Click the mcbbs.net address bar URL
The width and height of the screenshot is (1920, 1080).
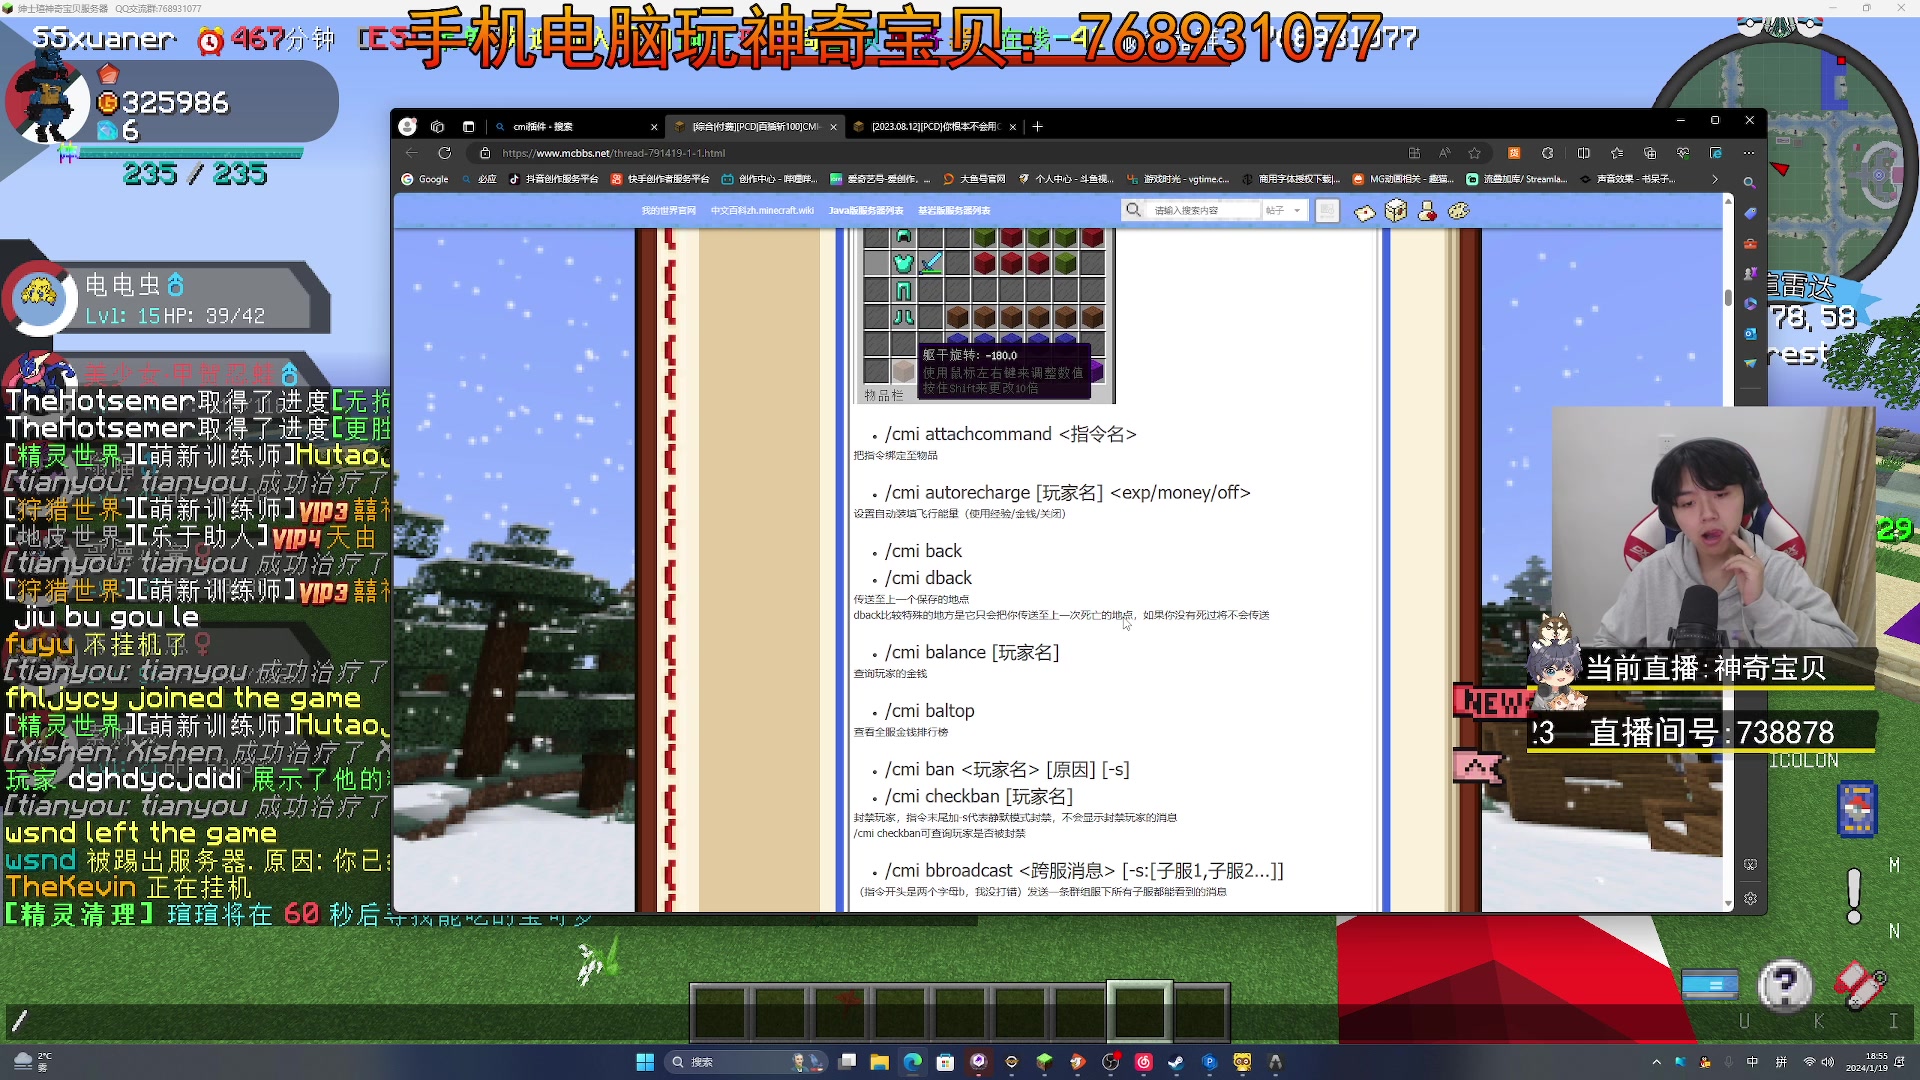point(613,153)
